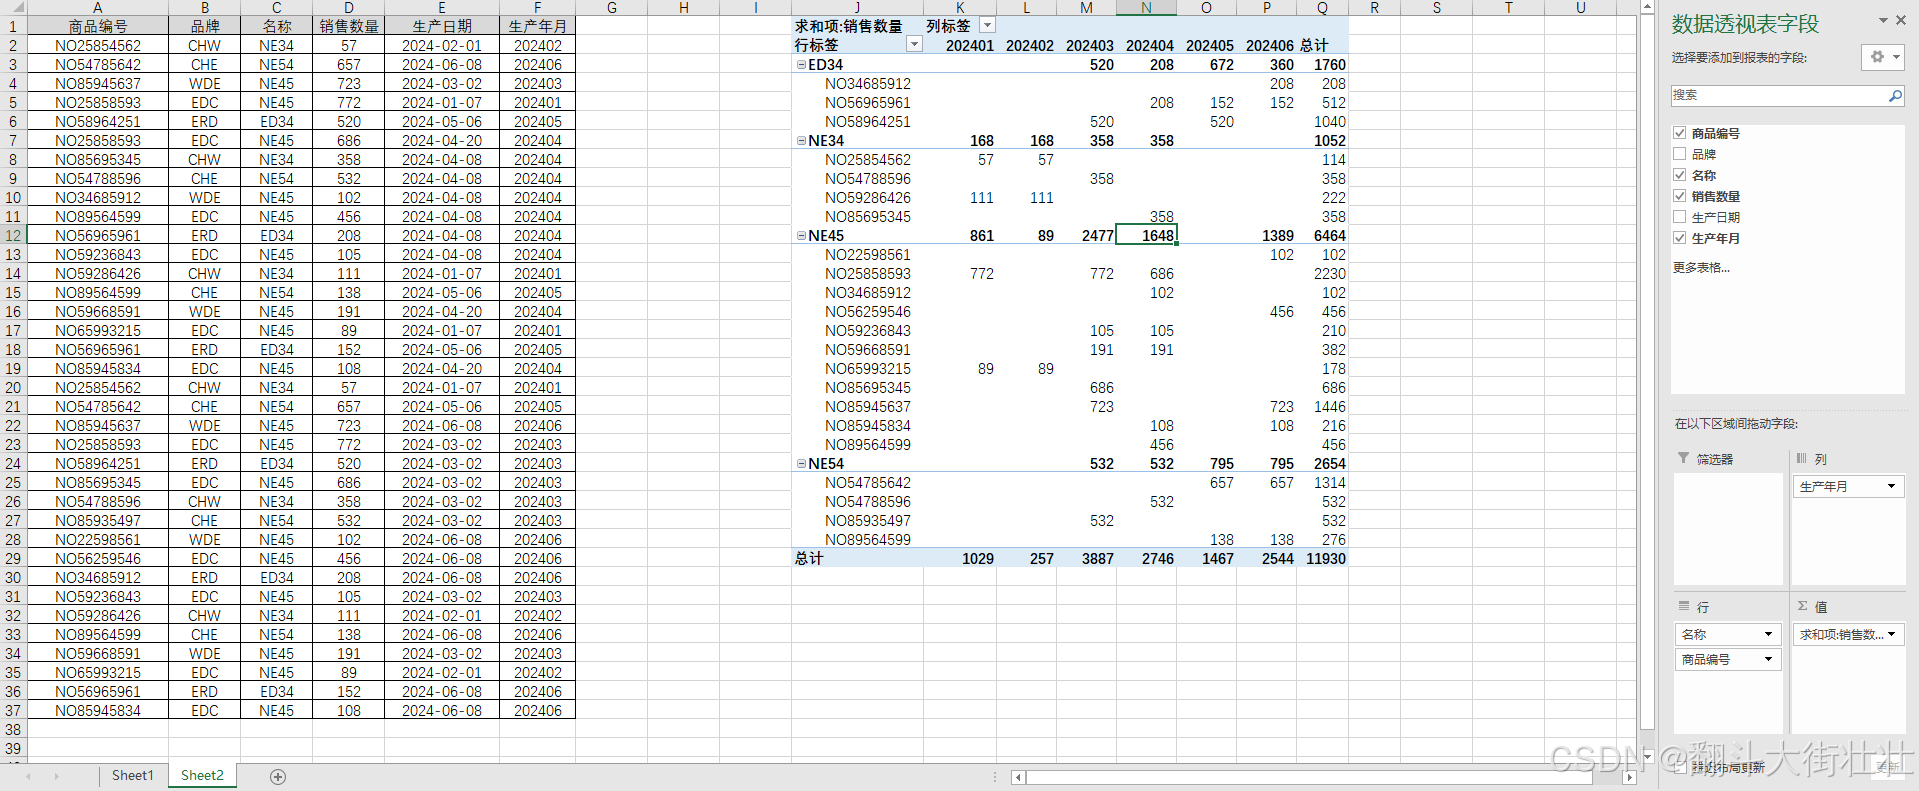Click the previous sheet navigation arrow
This screenshot has width=1919, height=791.
click(x=28, y=777)
